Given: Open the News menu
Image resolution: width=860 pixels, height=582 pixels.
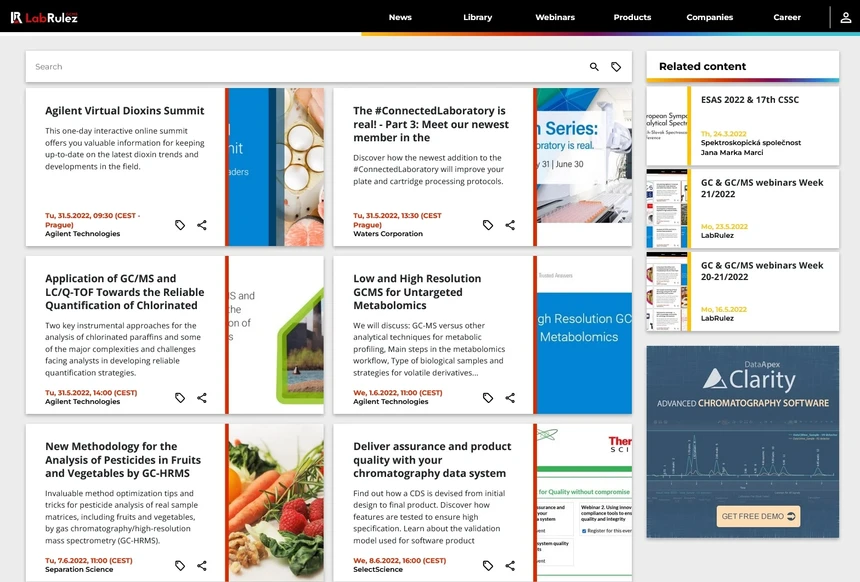Looking at the screenshot, I should [400, 18].
